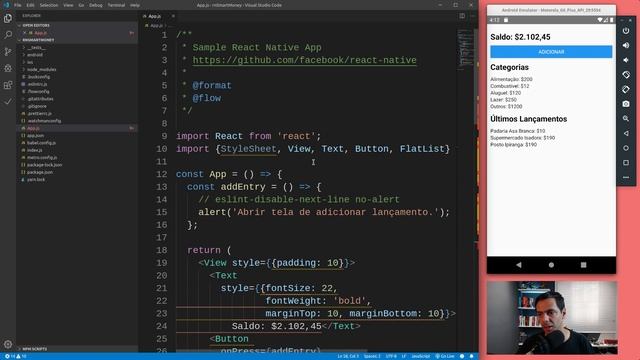Click line and column indicator in status bar
640x360 pixels.
348,356
